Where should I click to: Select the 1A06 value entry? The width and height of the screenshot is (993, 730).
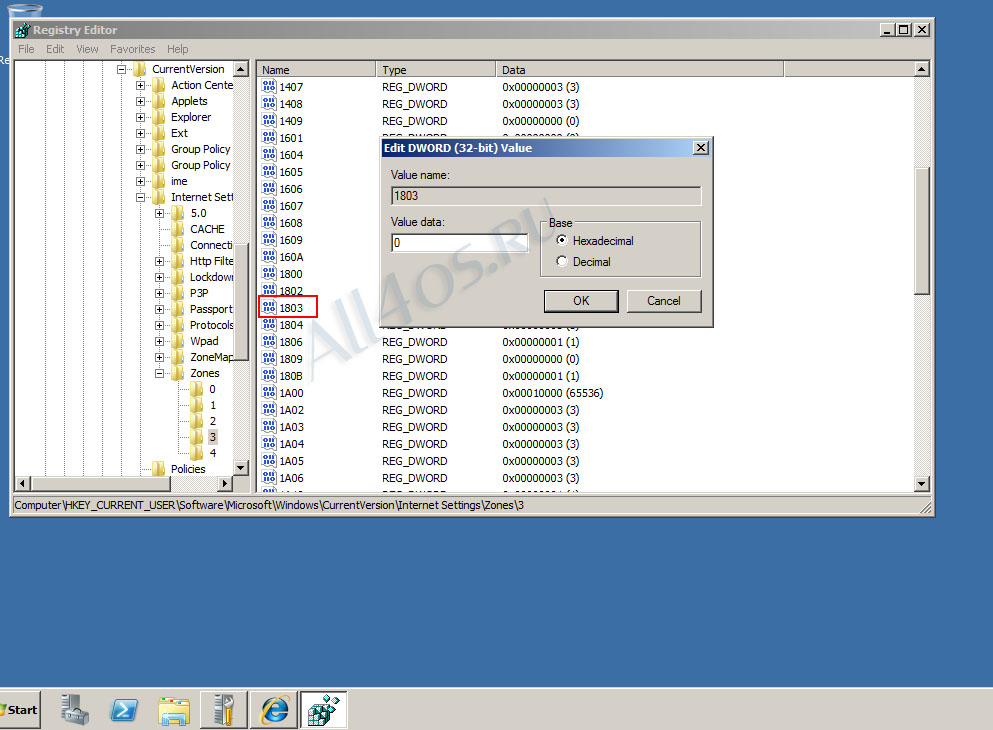click(x=291, y=478)
